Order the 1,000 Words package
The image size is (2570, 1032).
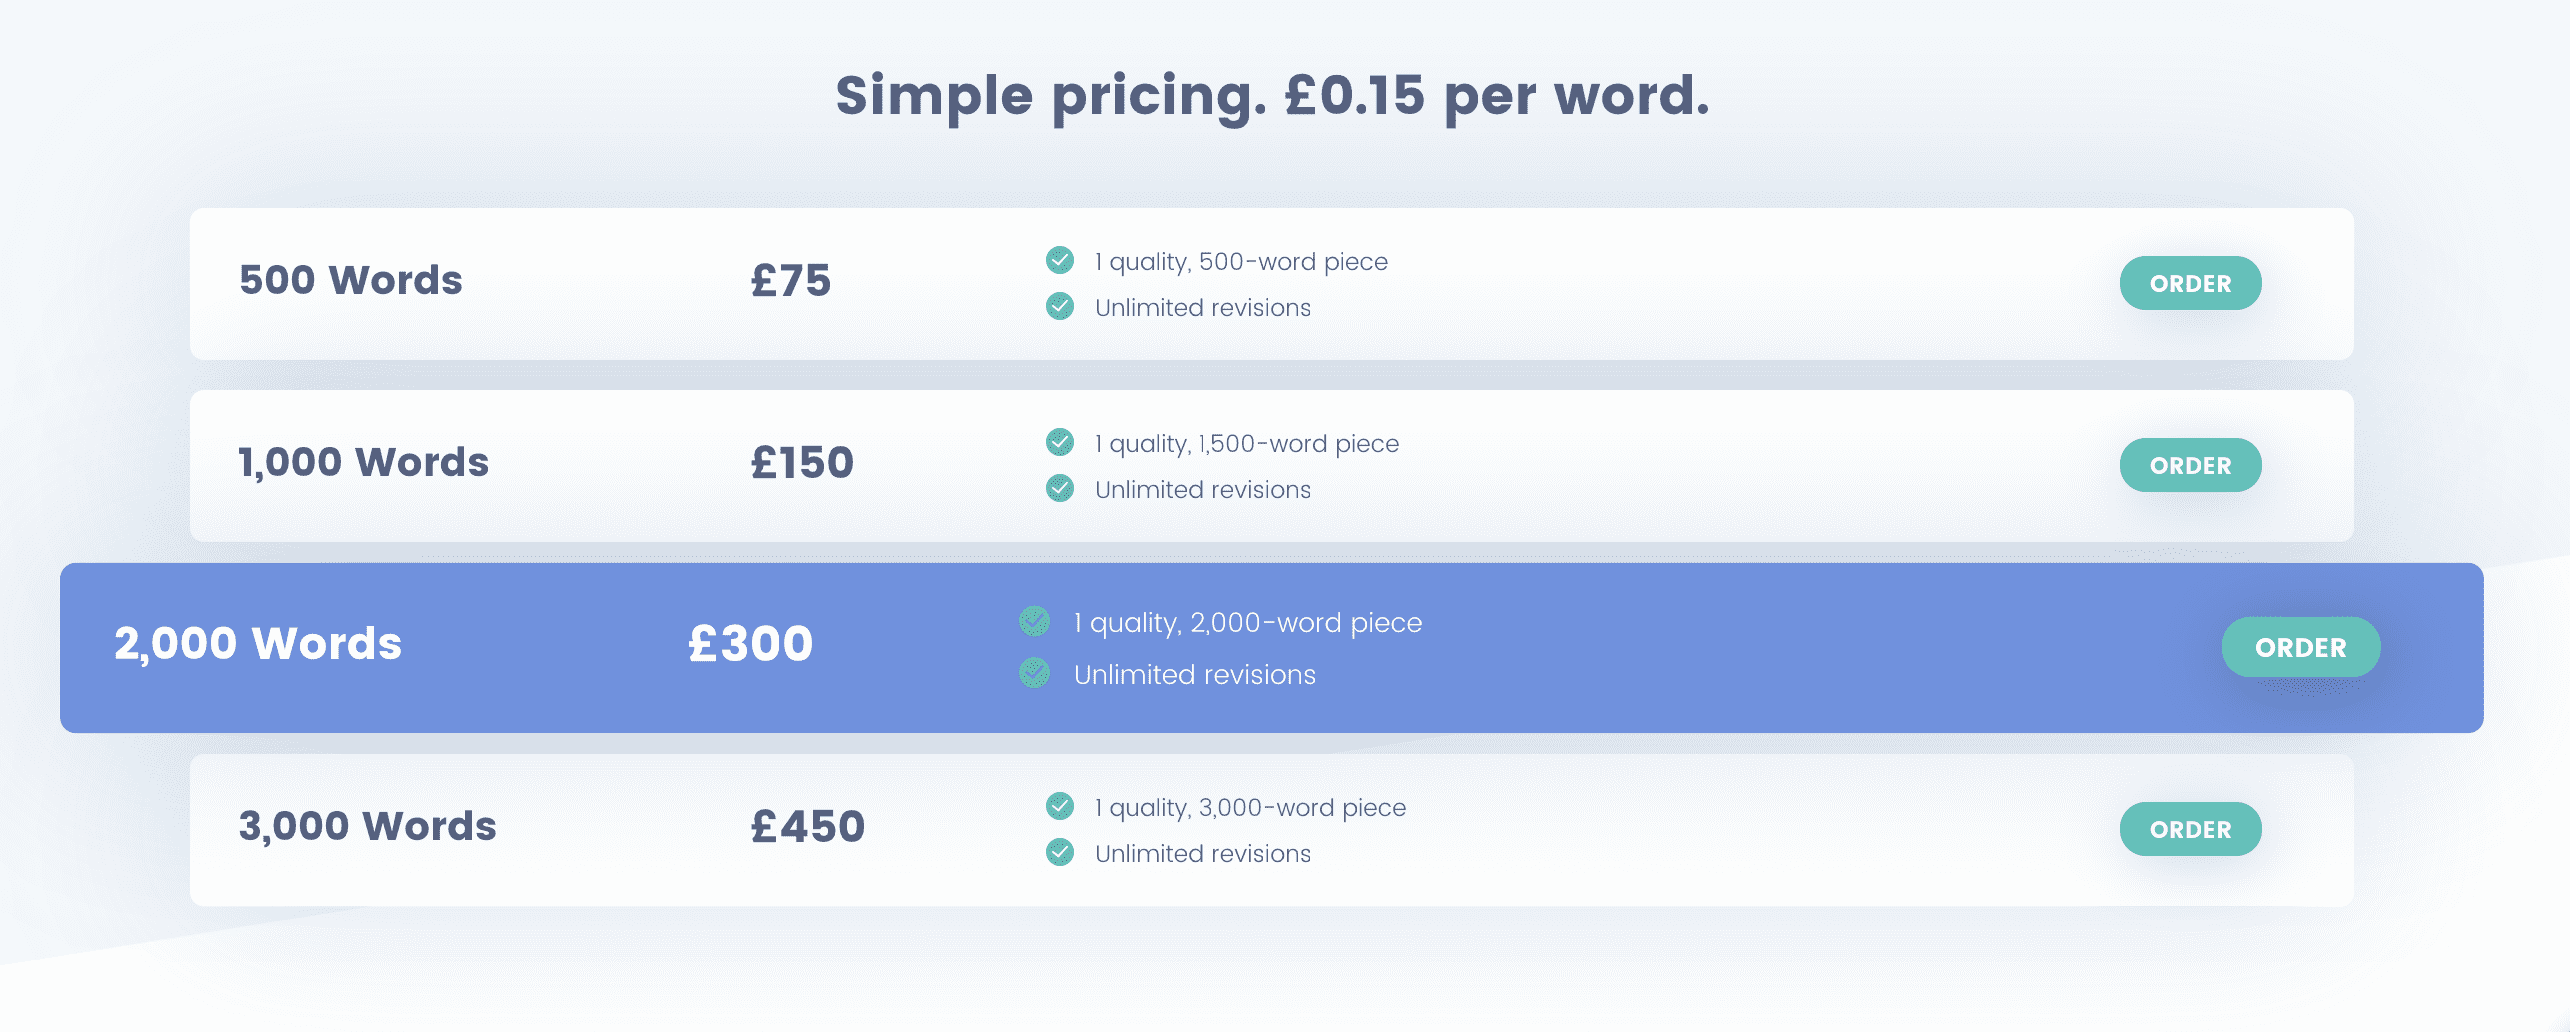click(x=2190, y=465)
